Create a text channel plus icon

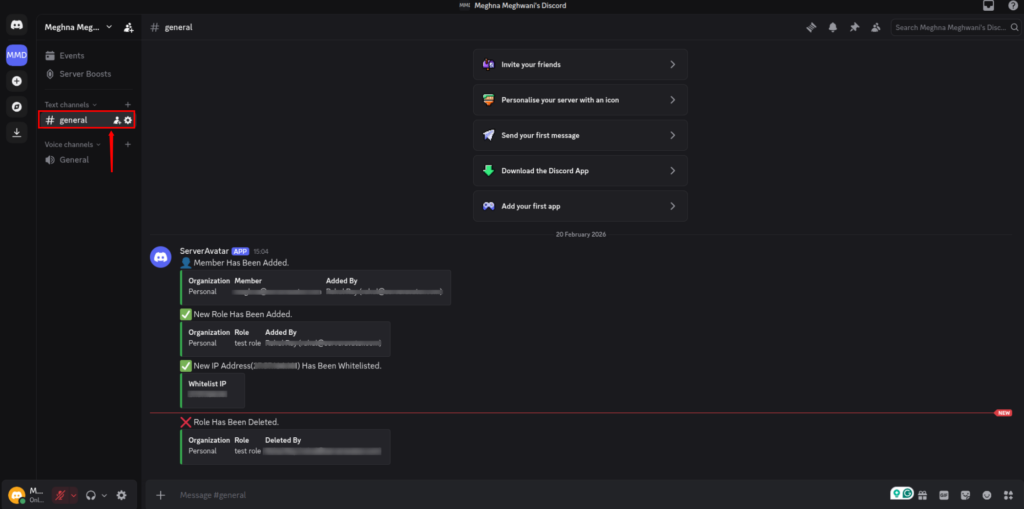pos(128,105)
